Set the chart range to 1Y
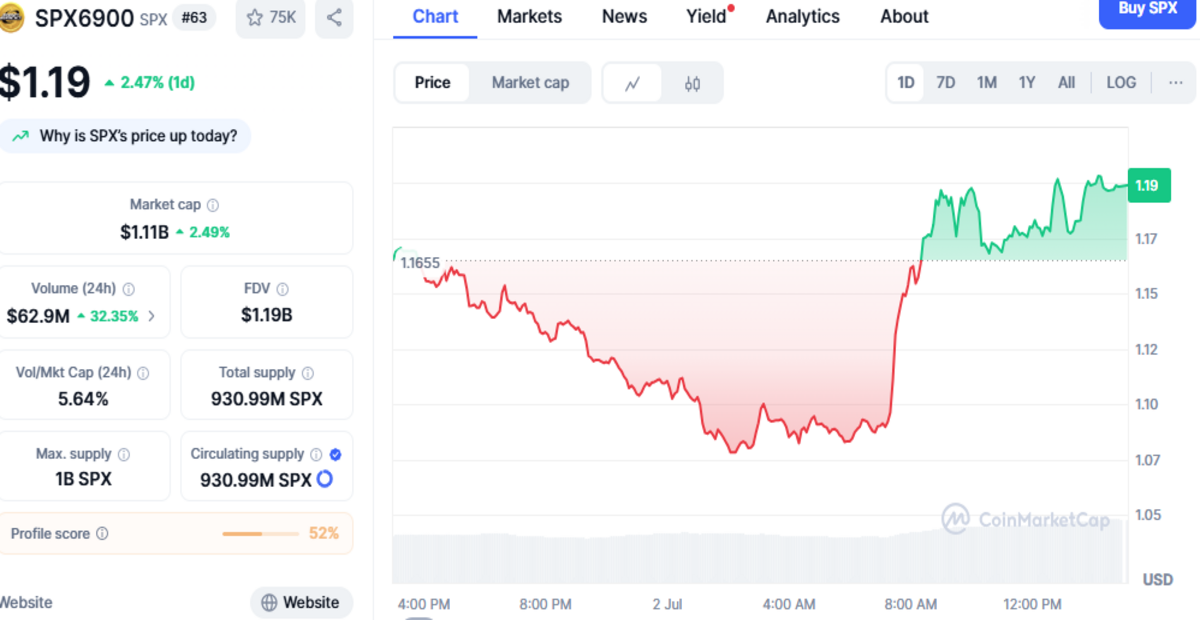The height and width of the screenshot is (620, 1200). [x=1027, y=83]
